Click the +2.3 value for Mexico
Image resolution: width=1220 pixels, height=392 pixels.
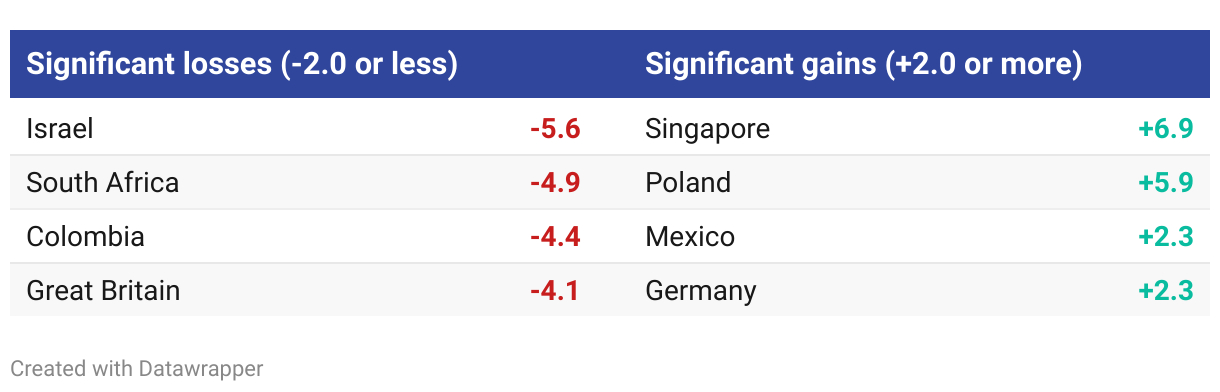click(1166, 237)
